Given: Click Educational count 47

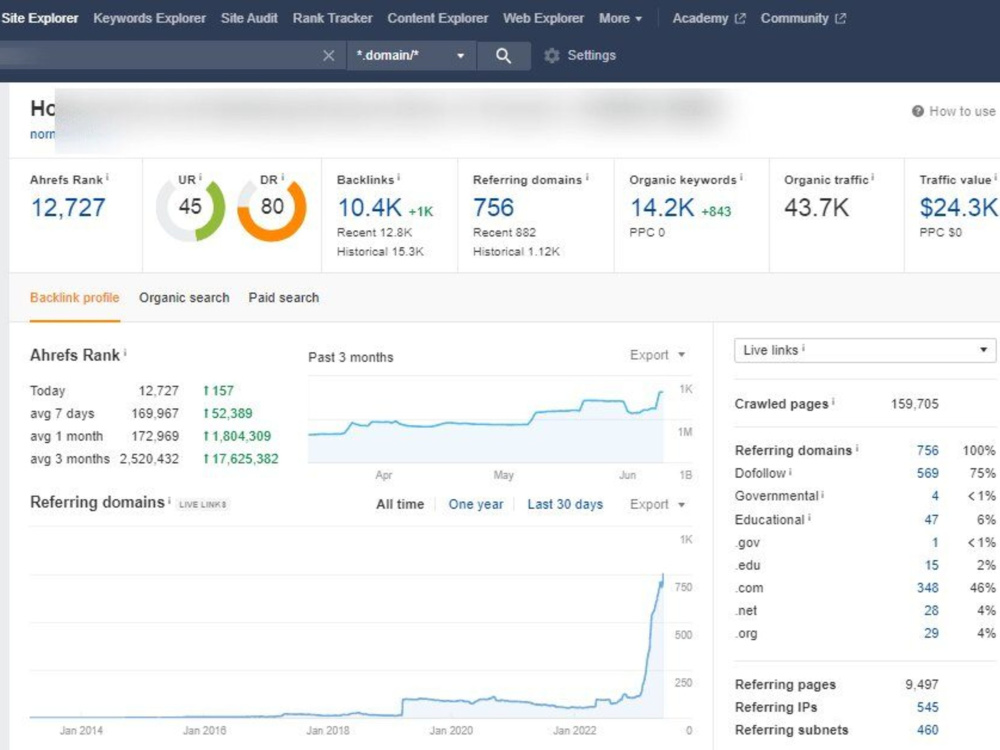Looking at the screenshot, I should coord(931,520).
